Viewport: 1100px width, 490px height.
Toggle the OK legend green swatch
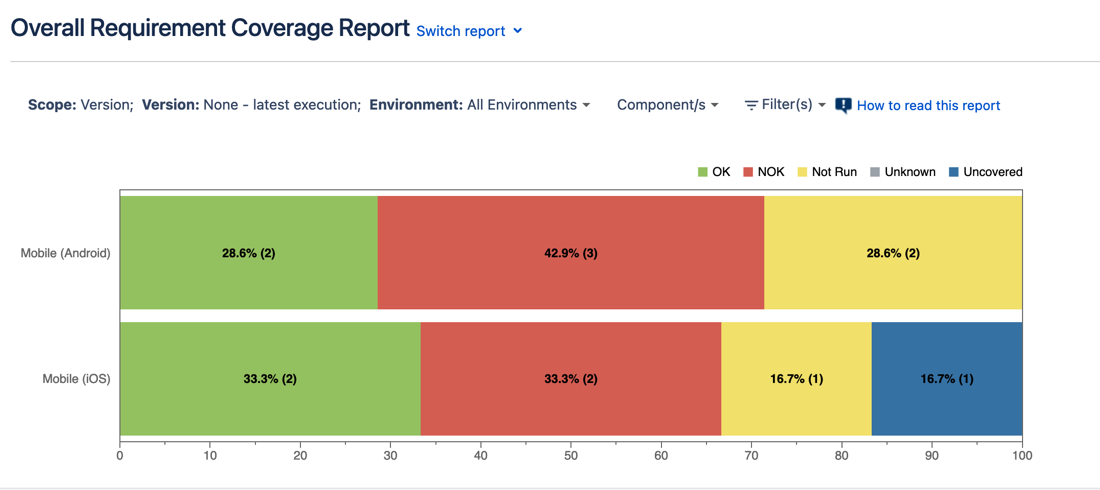tap(703, 172)
